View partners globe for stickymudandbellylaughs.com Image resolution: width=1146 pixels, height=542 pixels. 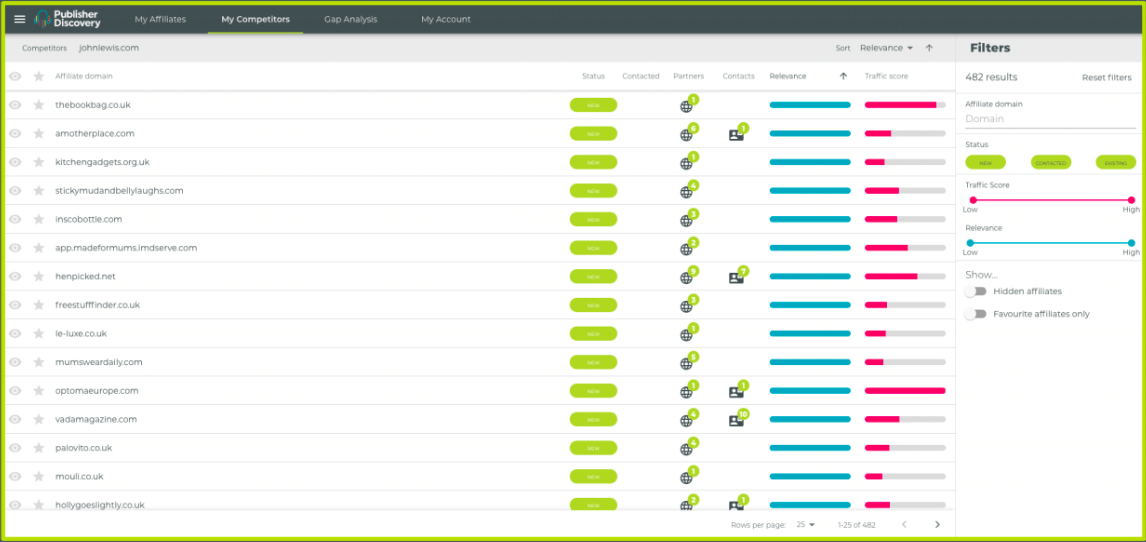(686, 192)
